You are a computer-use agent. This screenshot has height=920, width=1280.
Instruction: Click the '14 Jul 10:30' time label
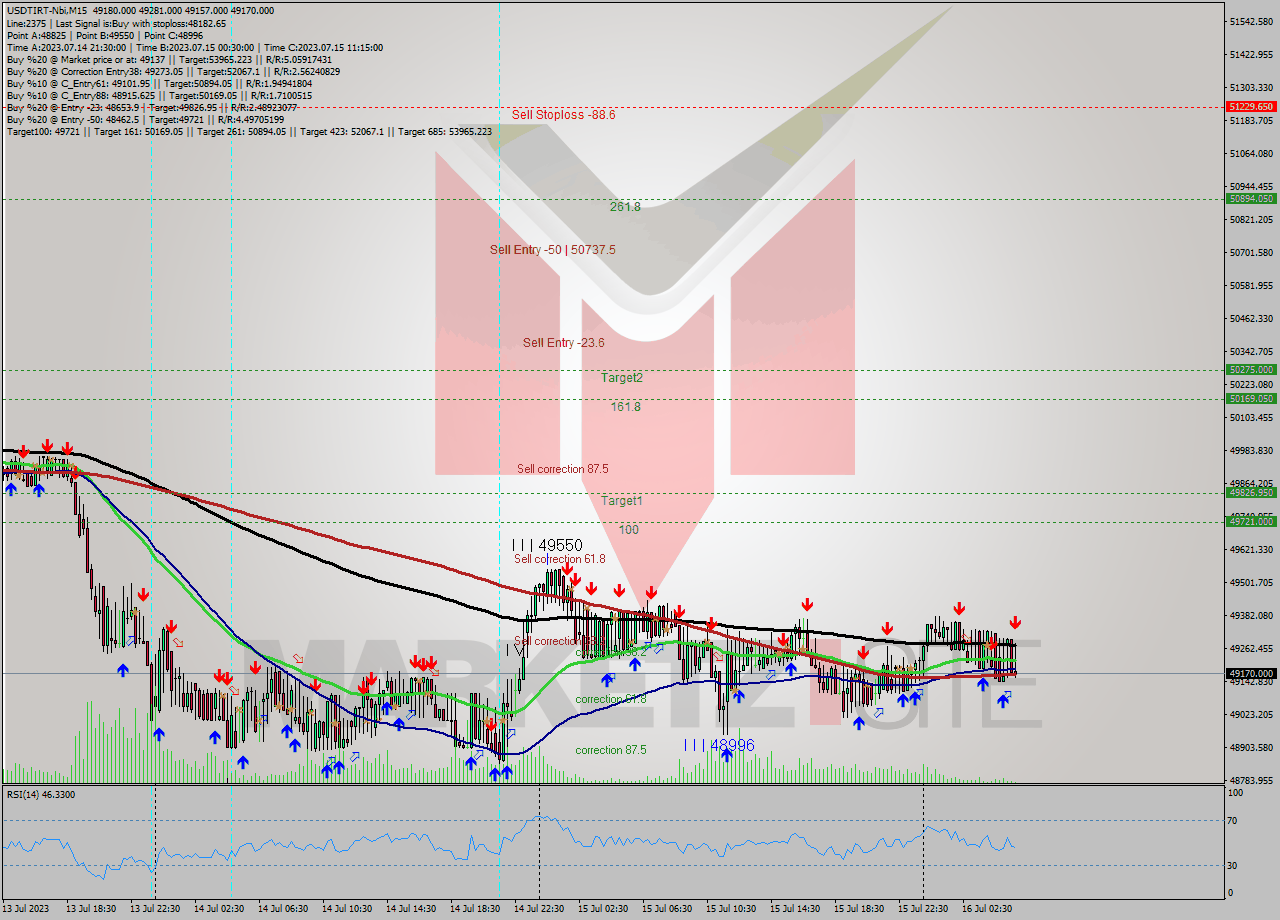tap(347, 909)
